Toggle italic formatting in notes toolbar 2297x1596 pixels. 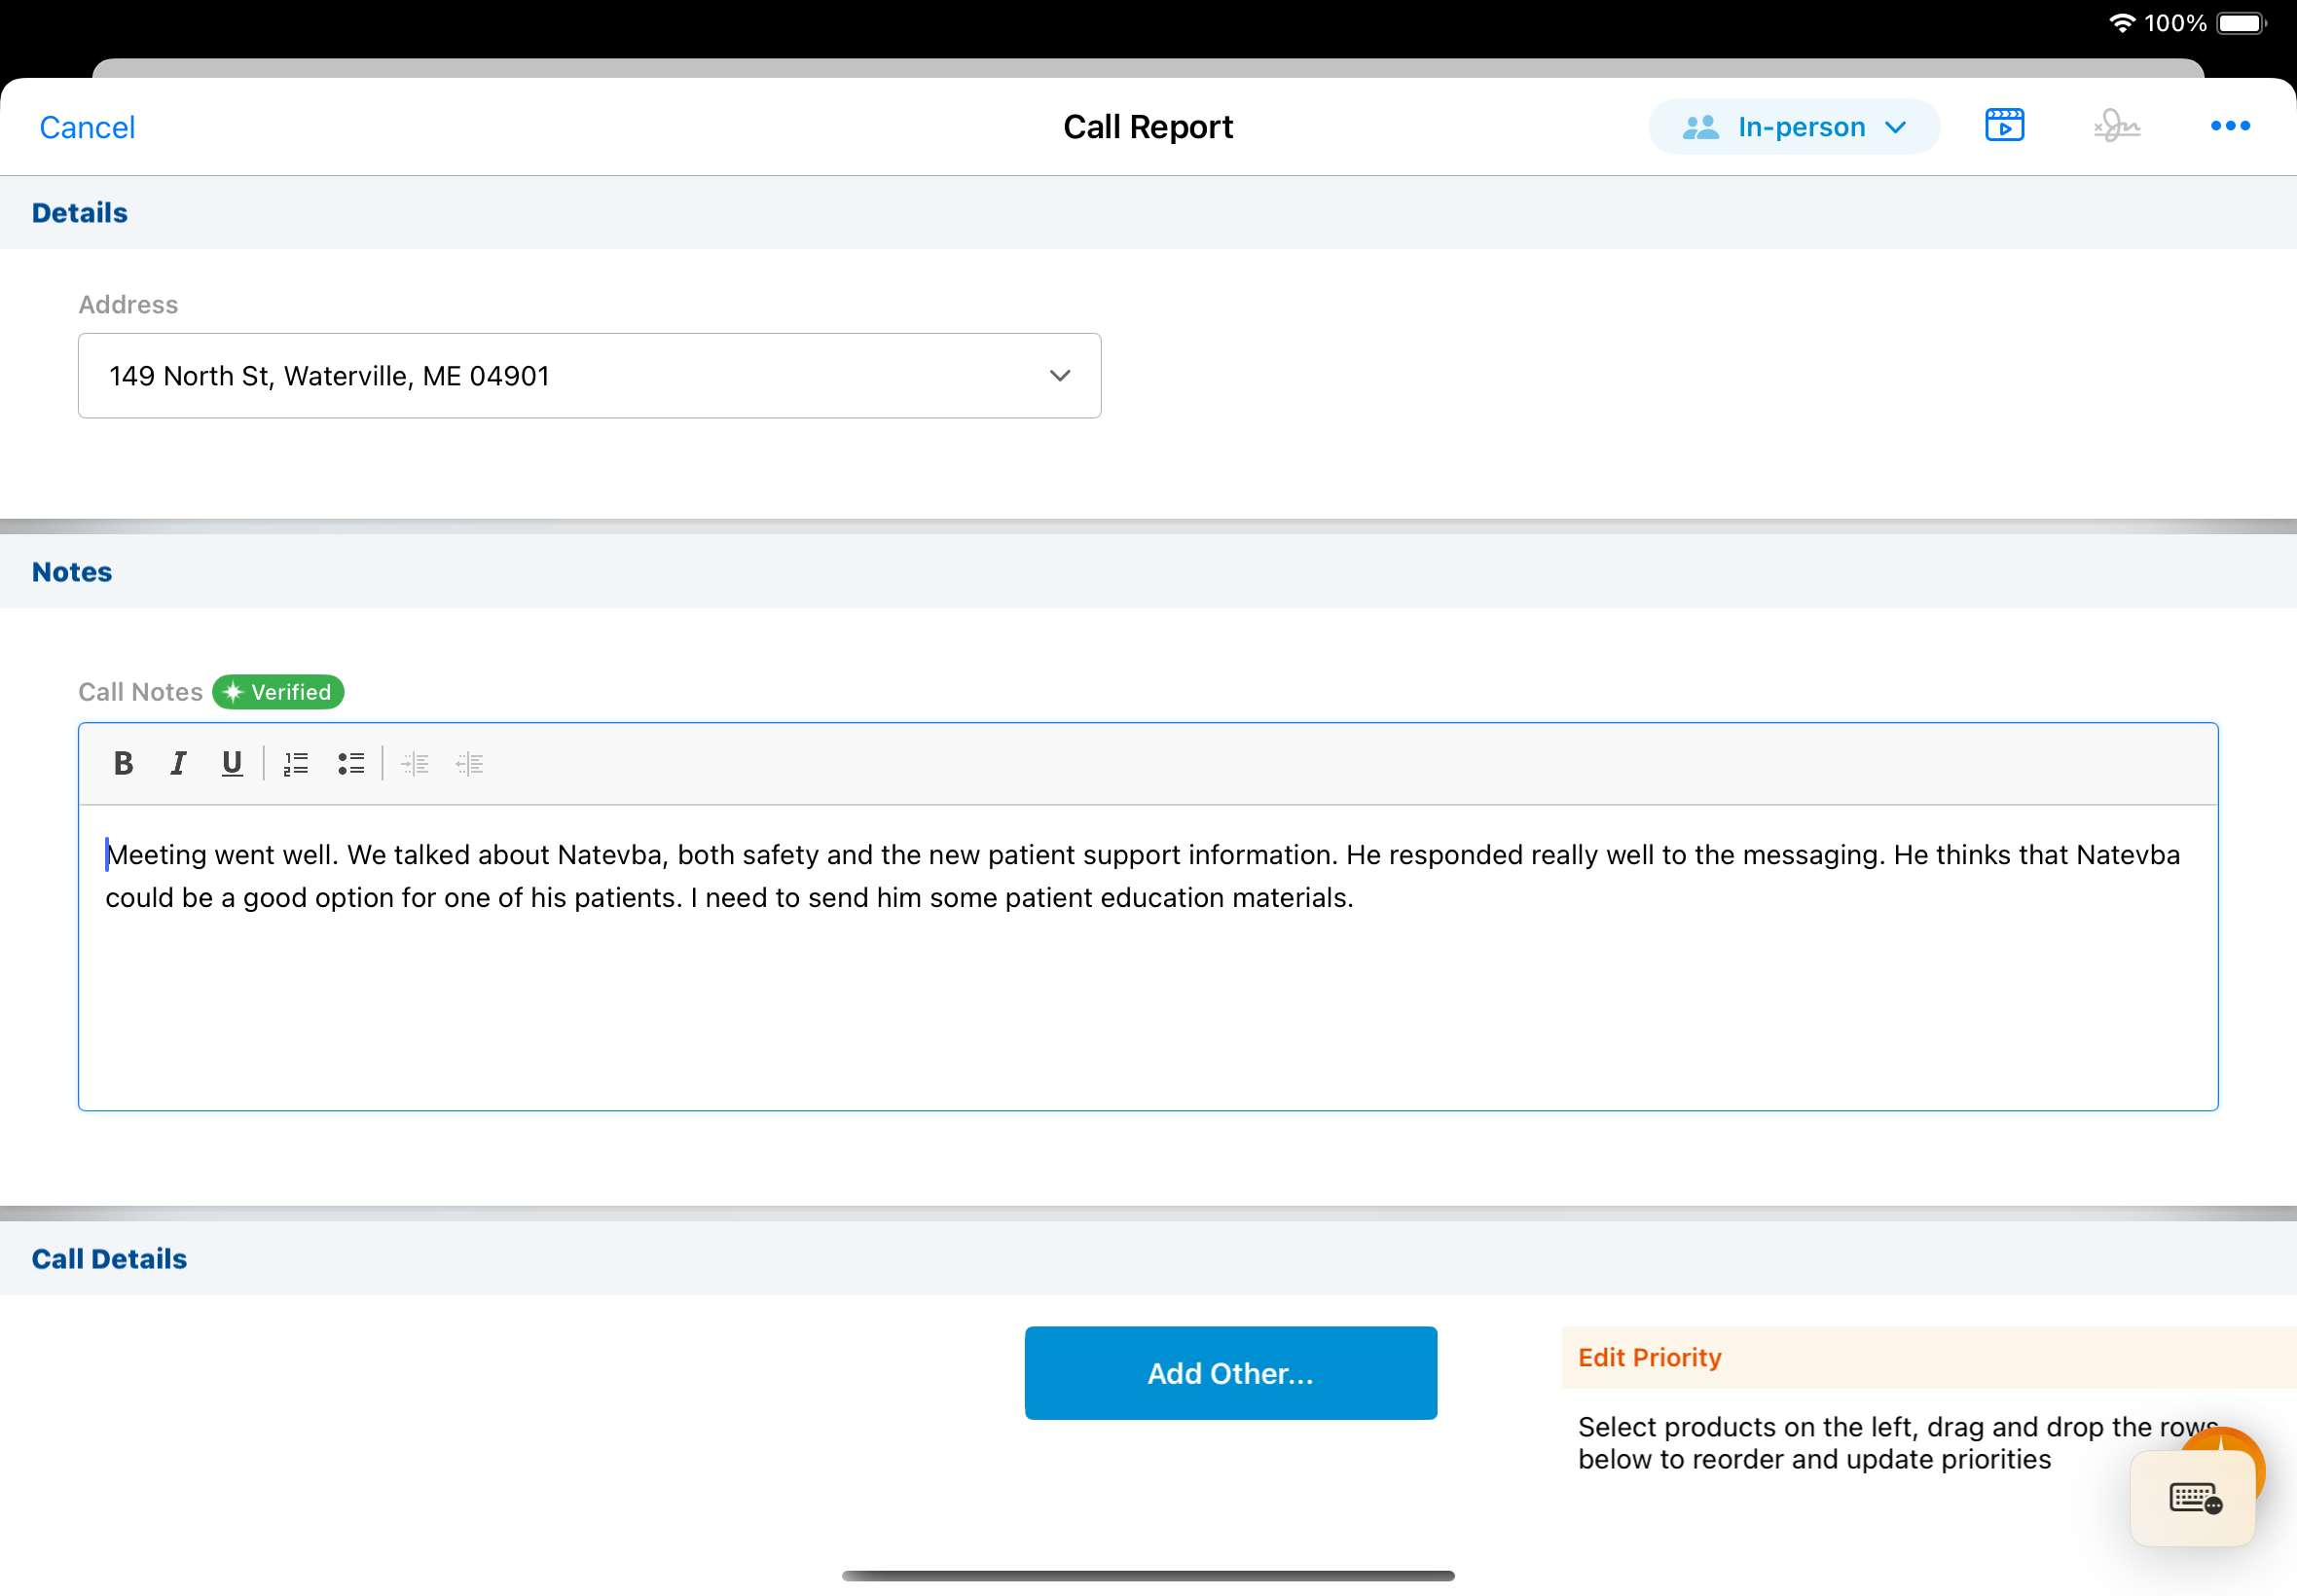point(178,764)
